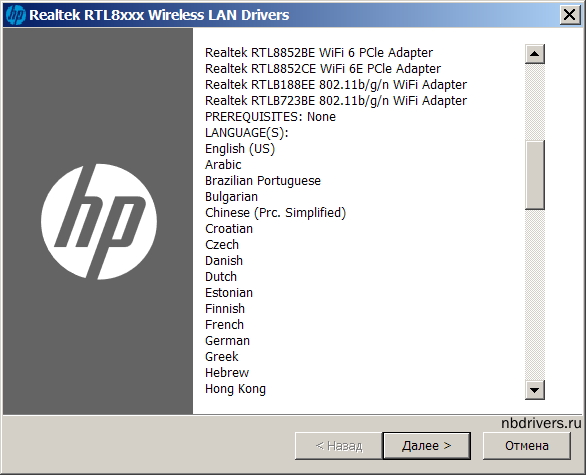
Task: Click the 'Hong Kong' text
Action: [235, 389]
